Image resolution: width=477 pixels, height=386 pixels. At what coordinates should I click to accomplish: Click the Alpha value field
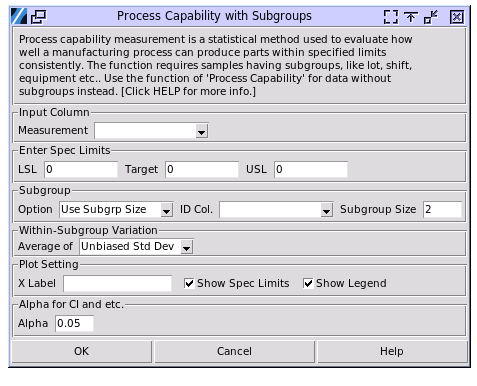click(74, 323)
